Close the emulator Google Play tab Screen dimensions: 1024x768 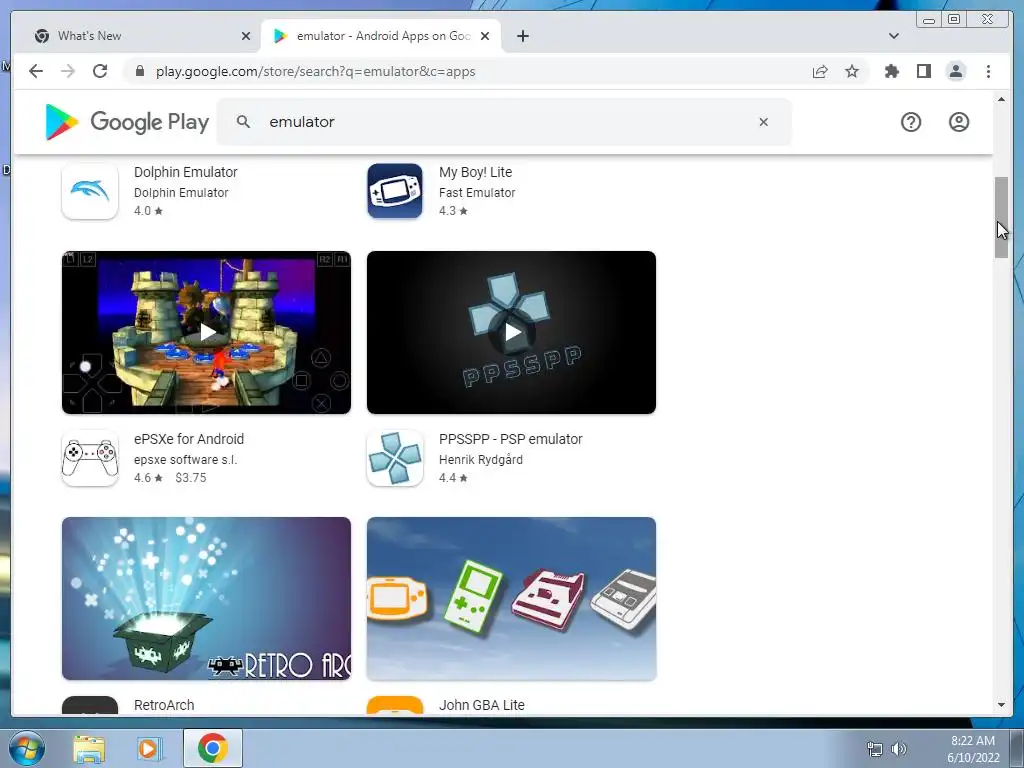(x=485, y=36)
